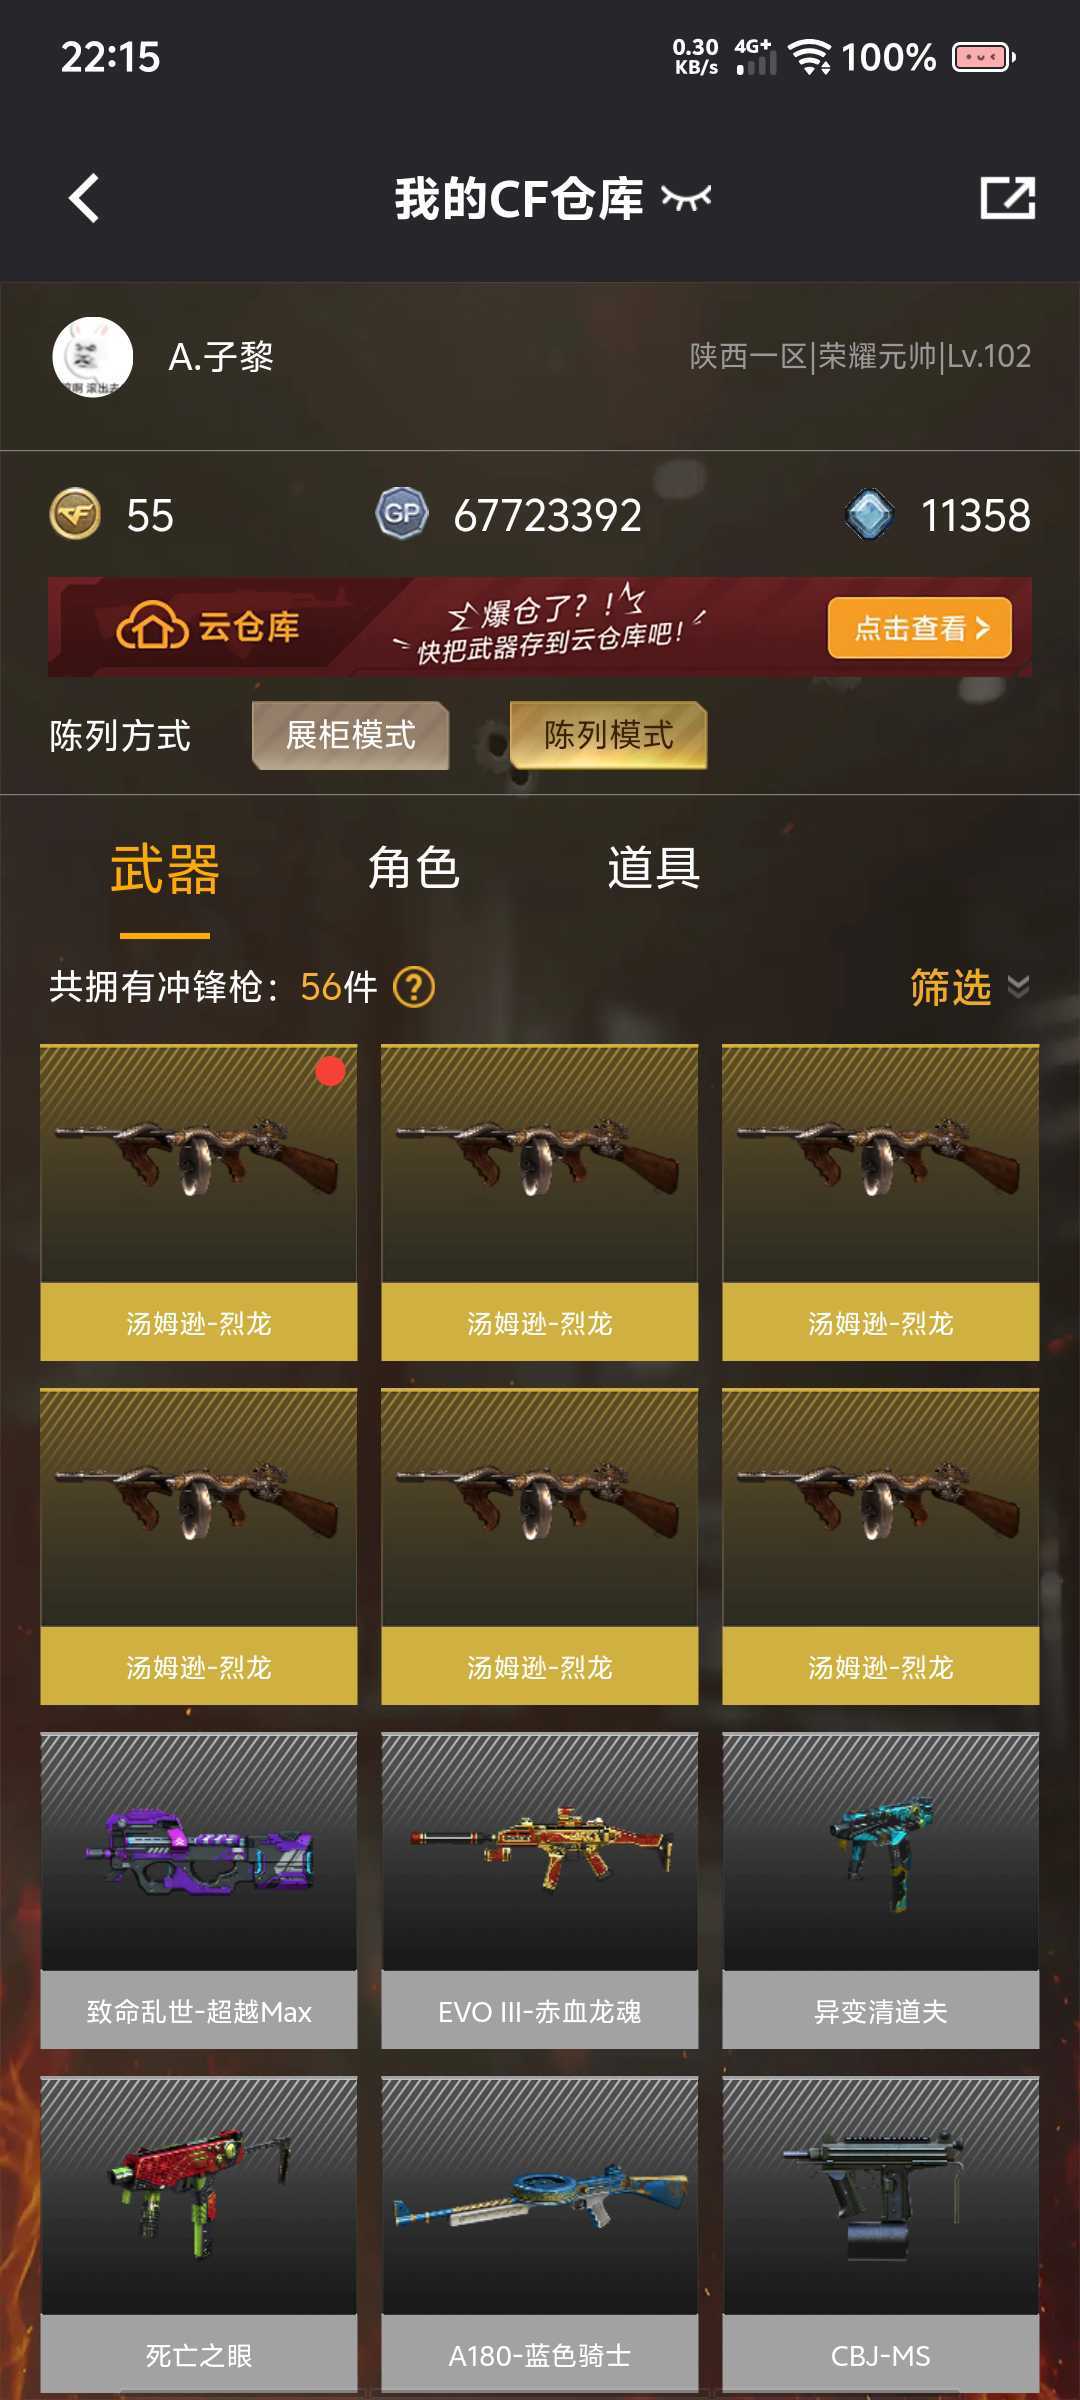Tap the diamond currency icon

click(869, 515)
